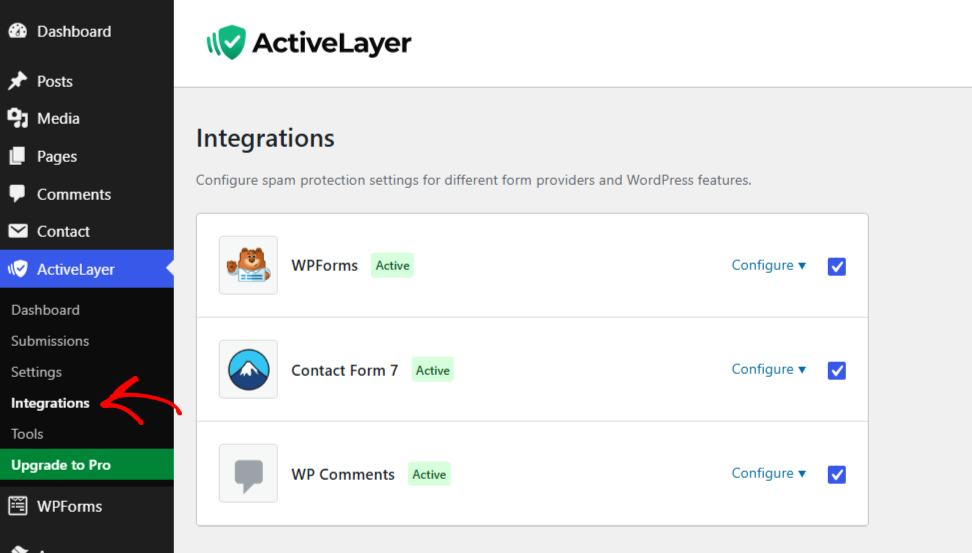Open the Integrations submenu link

[x=50, y=403]
